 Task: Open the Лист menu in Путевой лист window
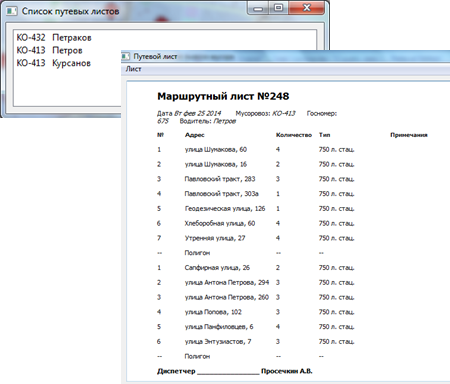tap(133, 69)
